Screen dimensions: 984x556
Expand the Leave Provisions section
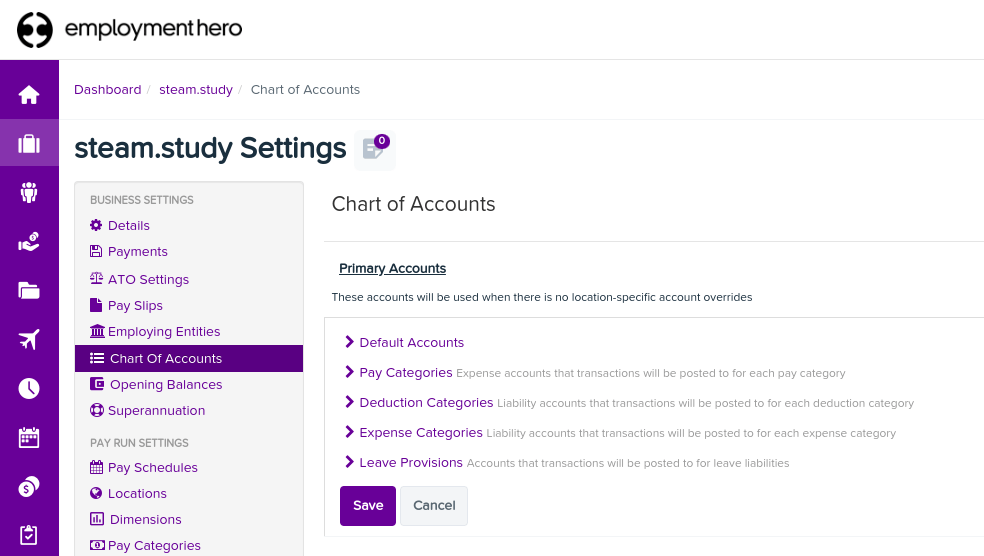(x=410, y=463)
